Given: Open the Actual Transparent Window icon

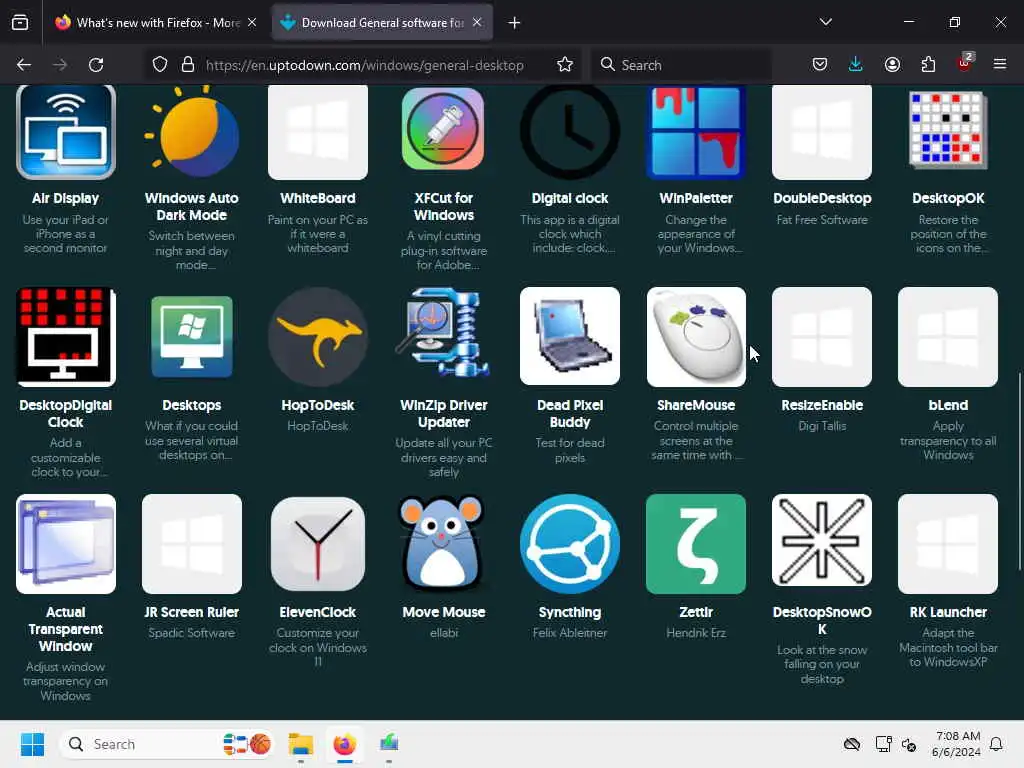Looking at the screenshot, I should (66, 544).
